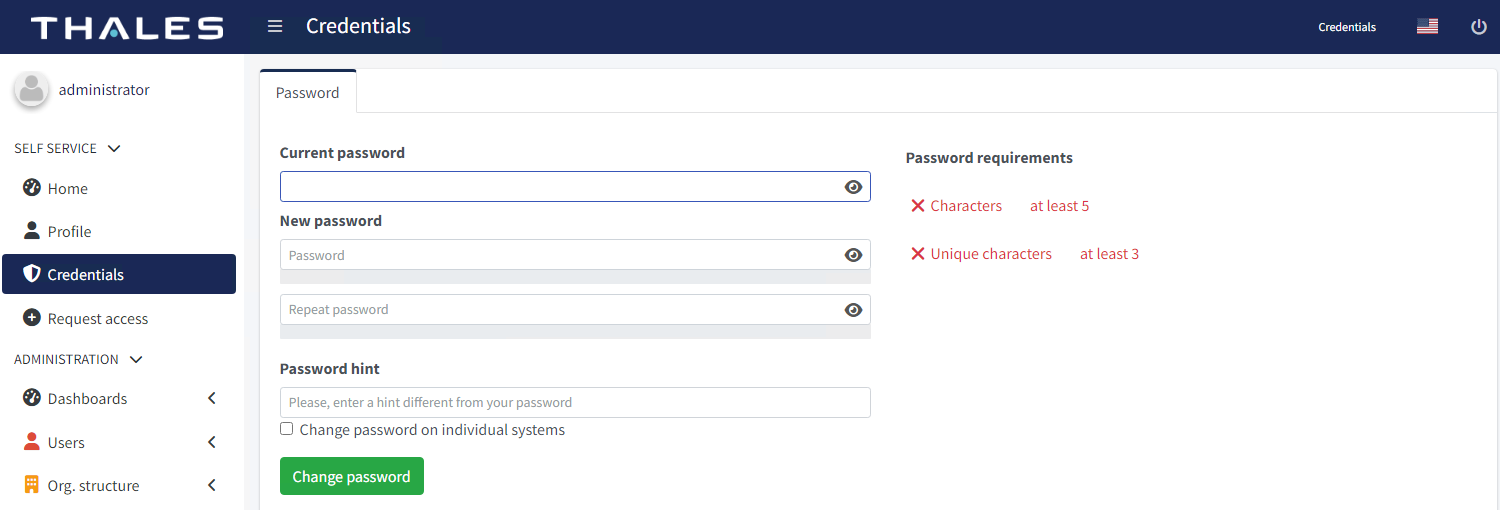Click the Profile person icon
Viewport: 1500px width, 510px height.
pyautogui.click(x=32, y=231)
